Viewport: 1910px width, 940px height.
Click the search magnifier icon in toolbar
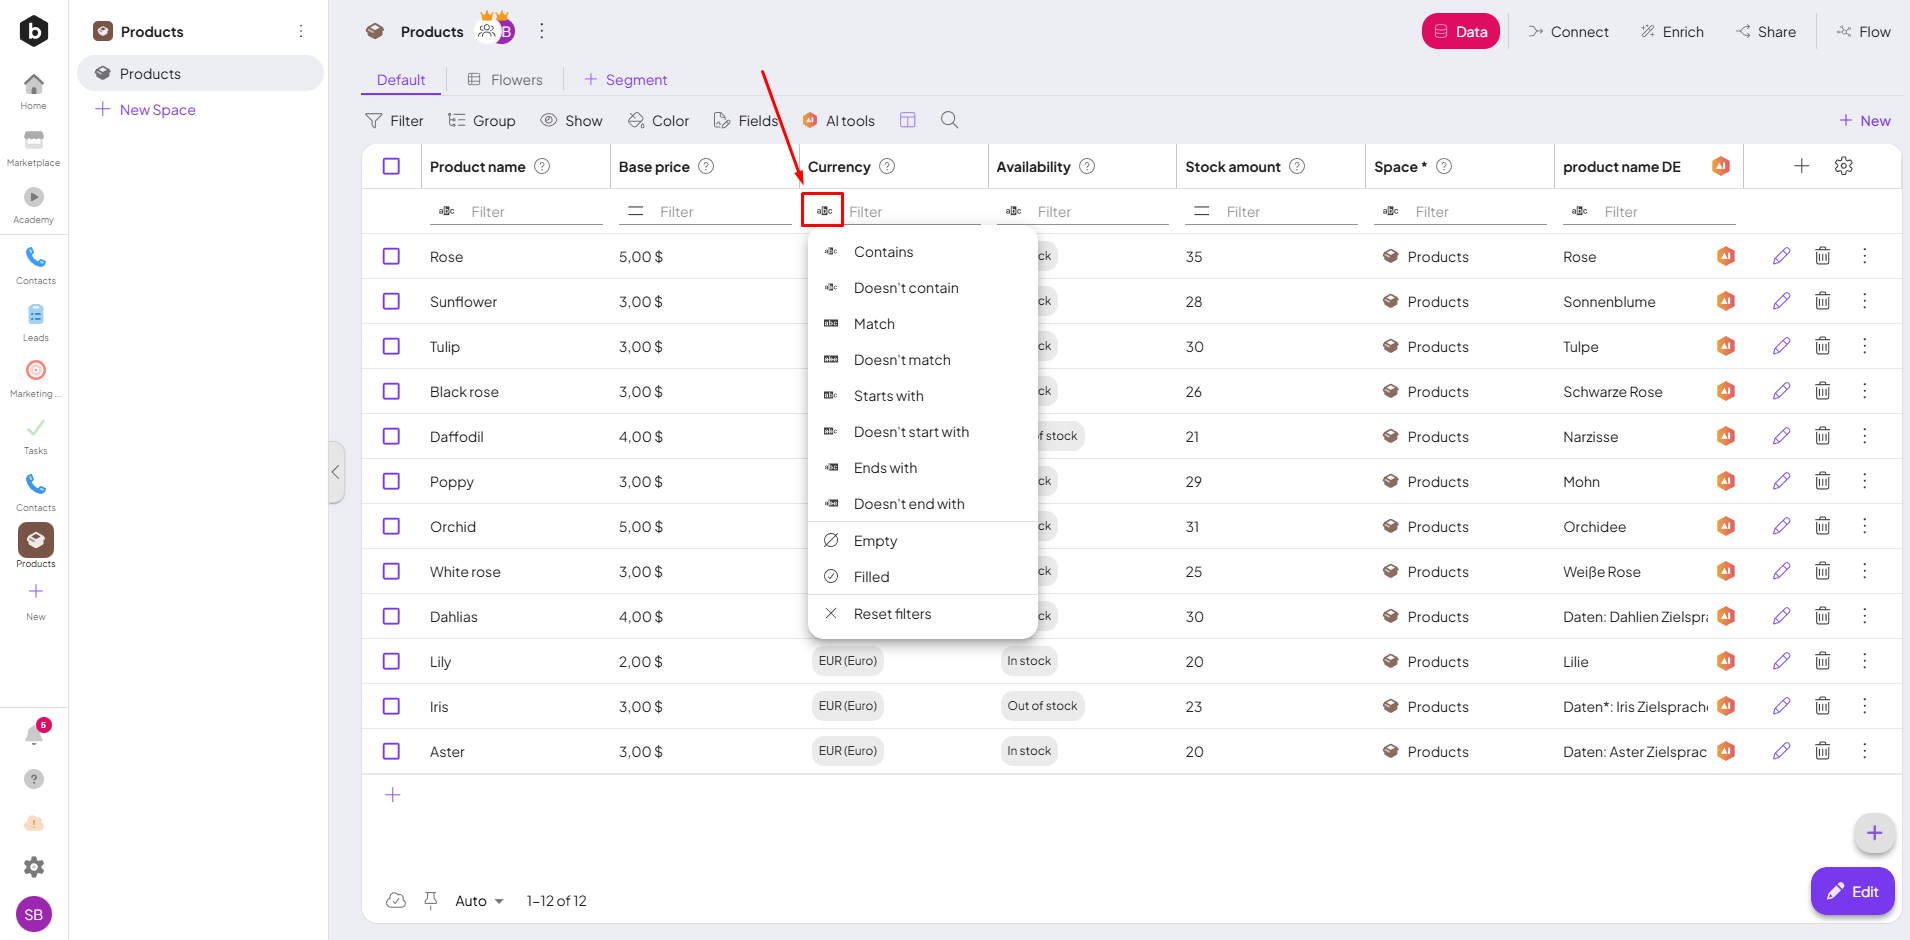949,120
